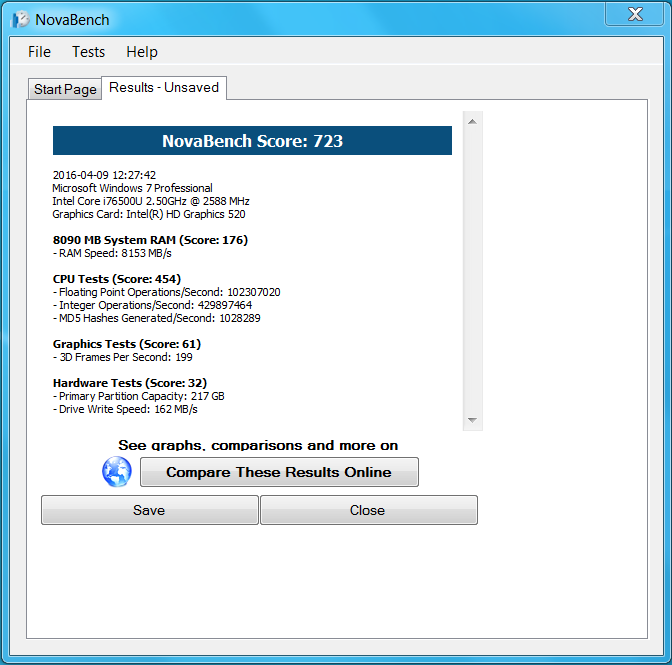Click the 8090 MB System RAM heading
The image size is (672, 665).
(x=150, y=240)
